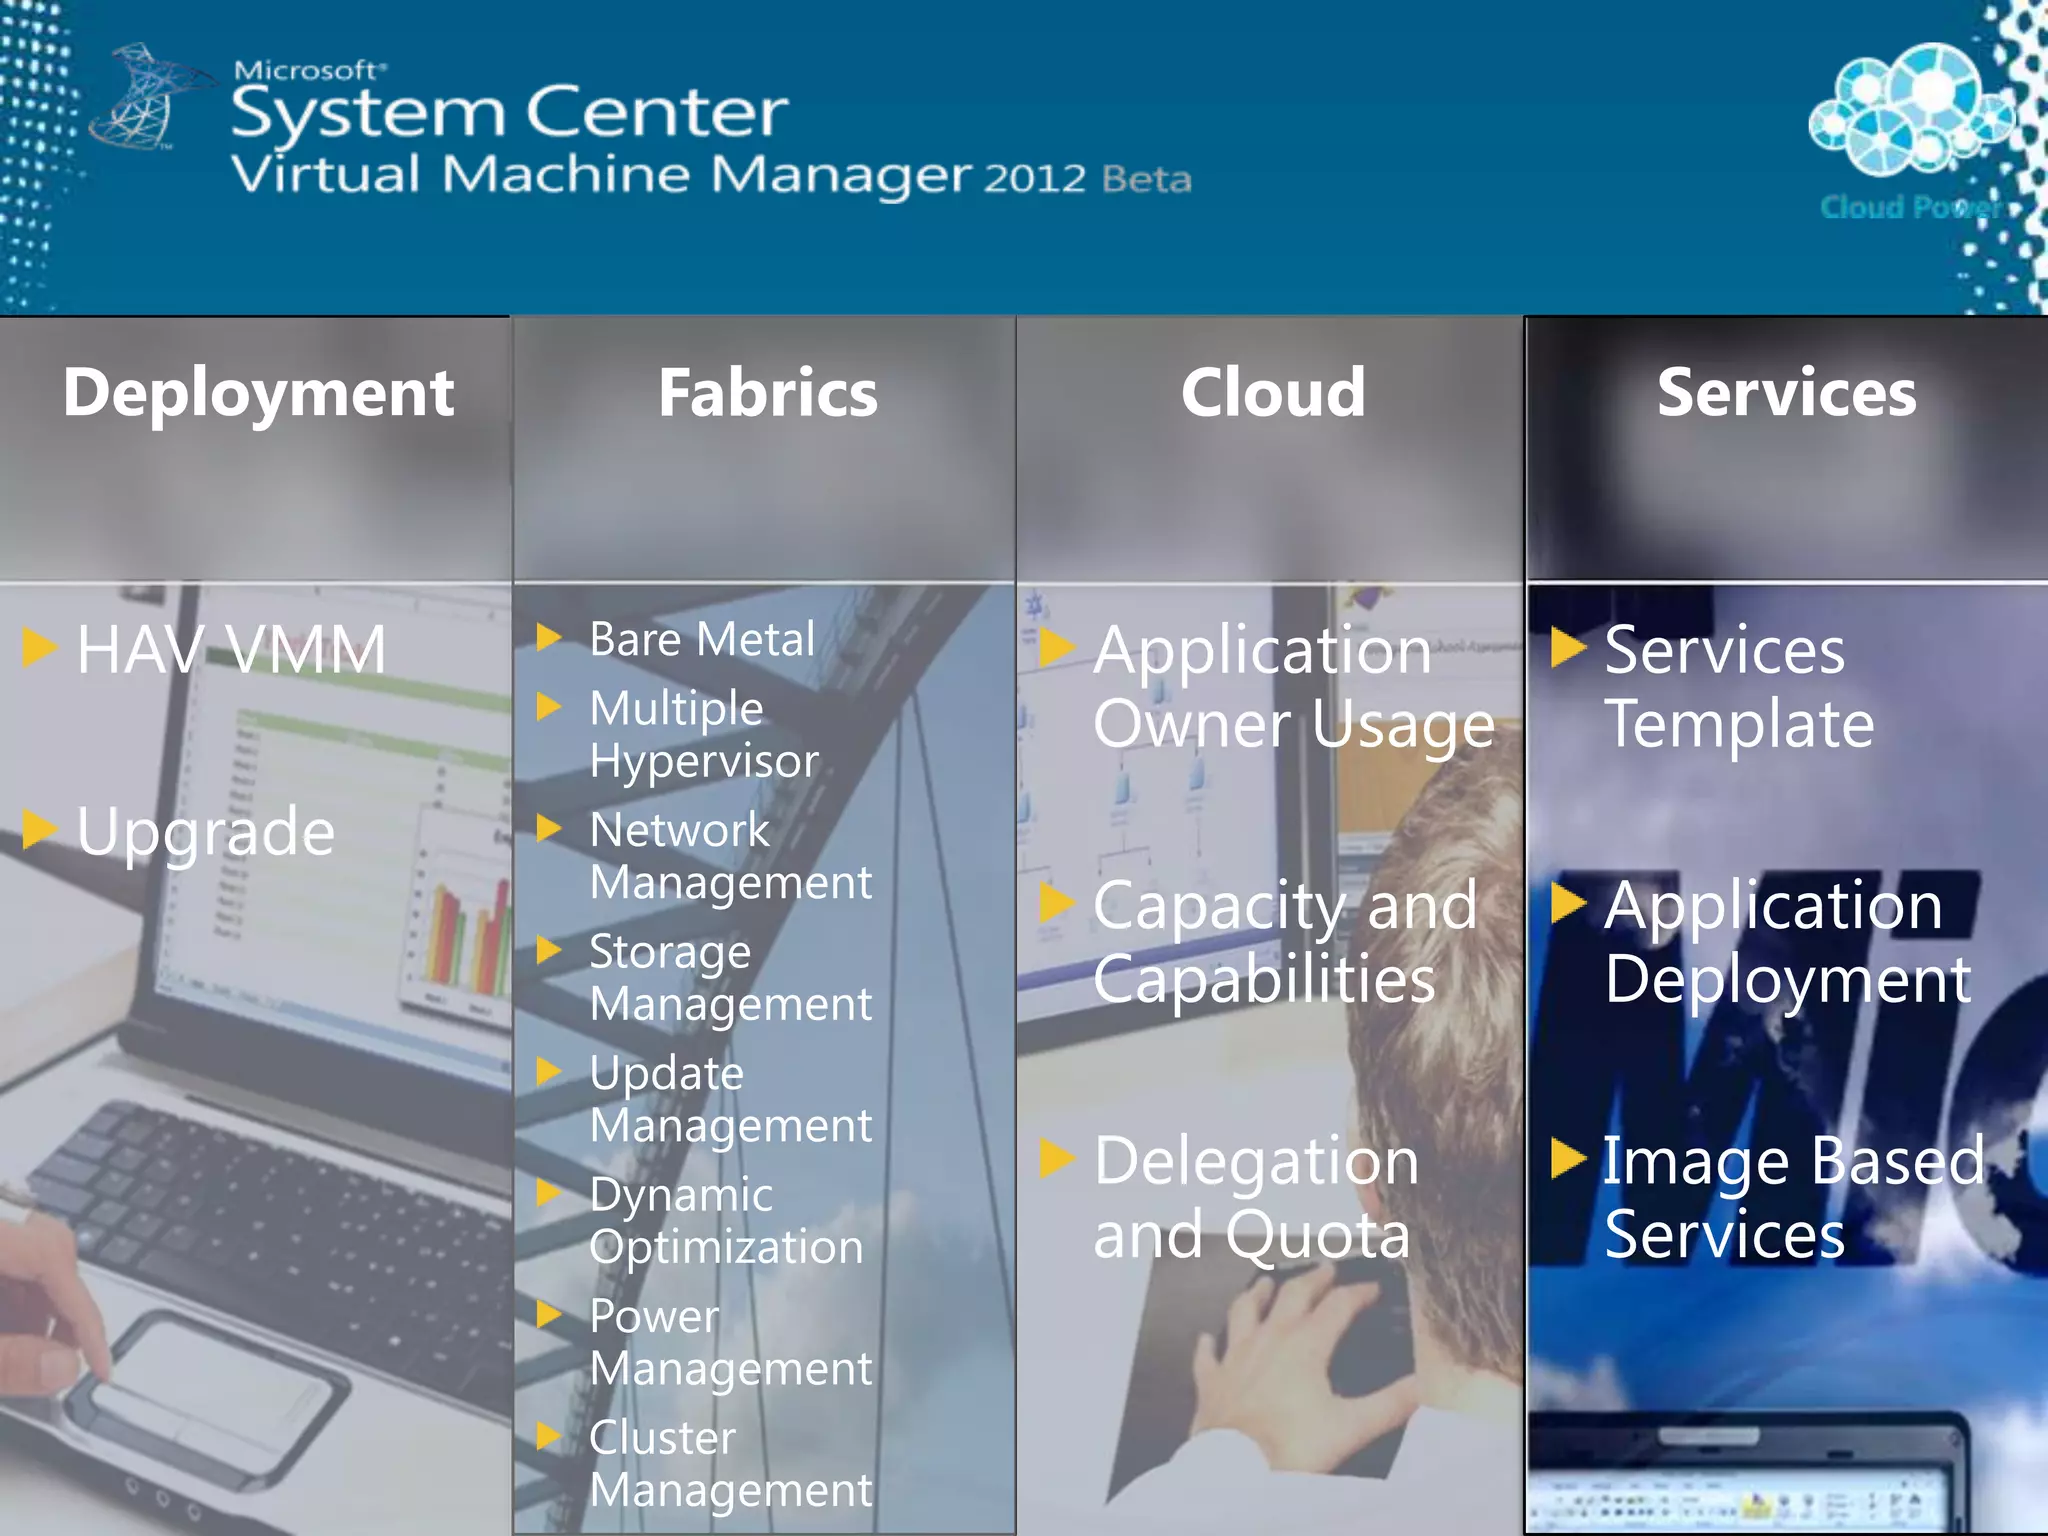Click the '2012 Beta' label

pyautogui.click(x=1088, y=179)
